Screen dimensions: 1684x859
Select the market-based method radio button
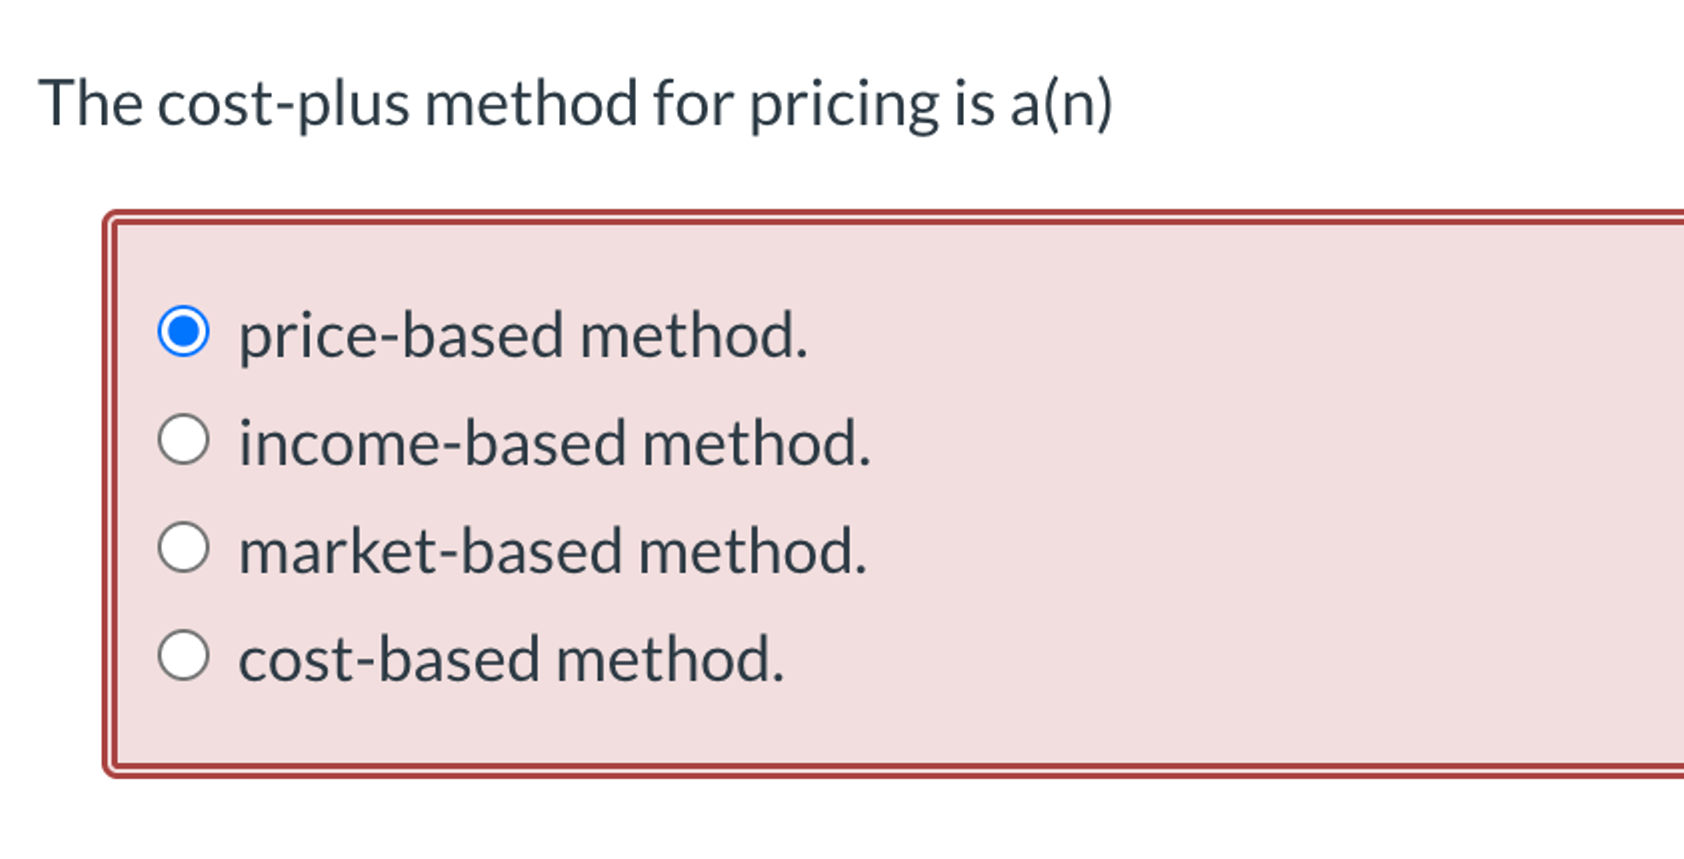click(182, 548)
